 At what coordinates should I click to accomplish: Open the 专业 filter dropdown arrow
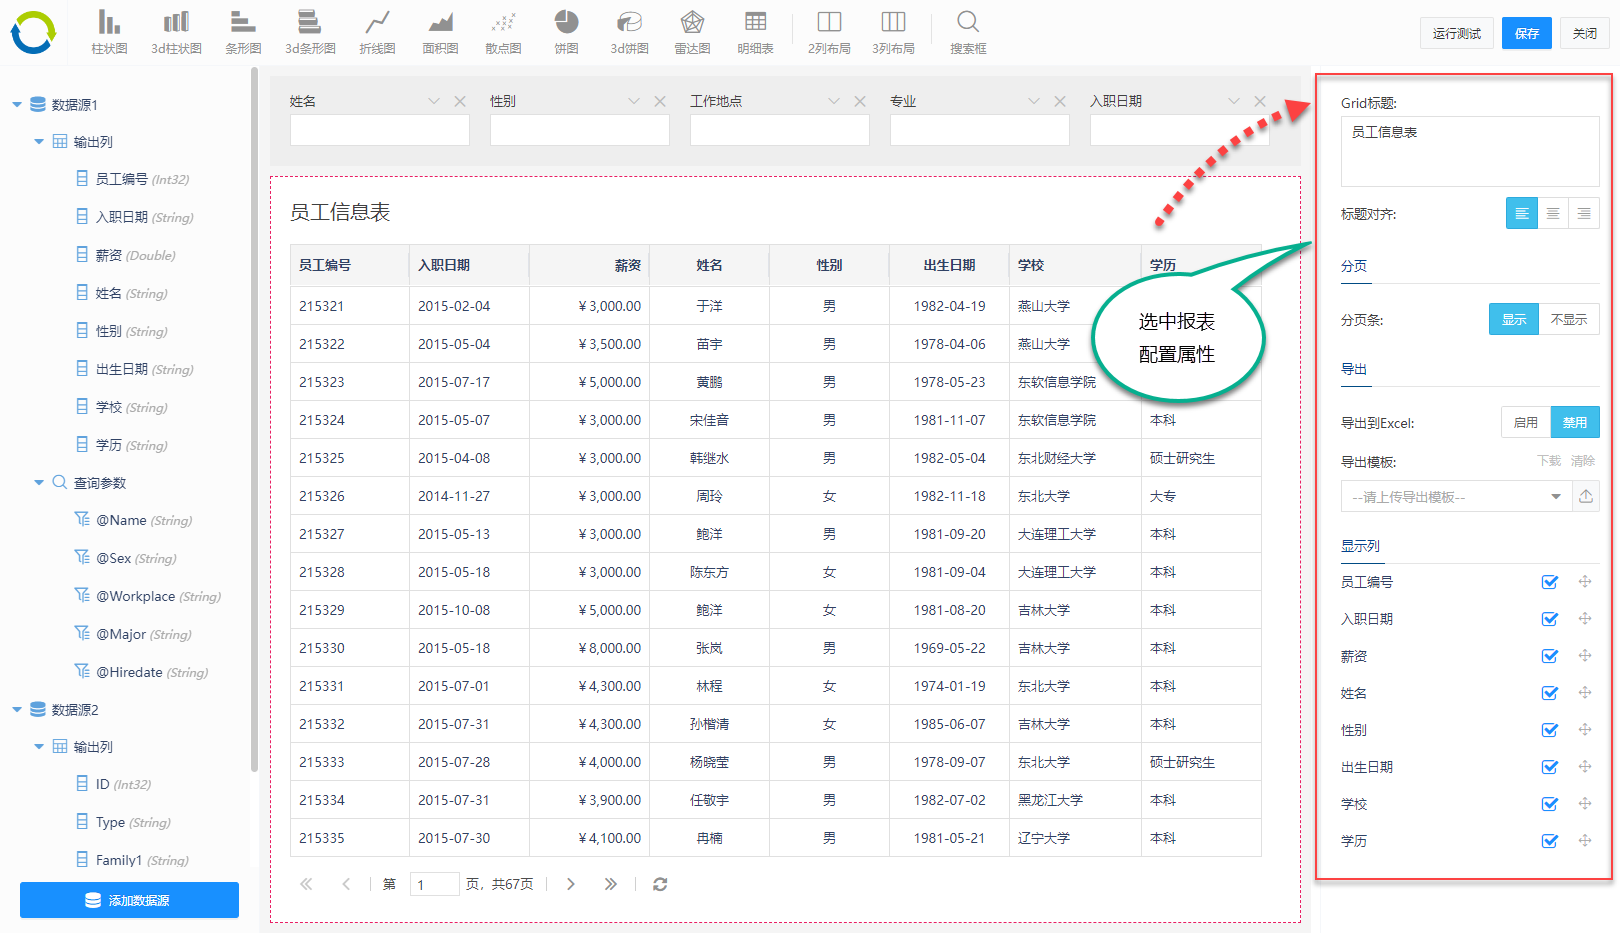(x=1034, y=101)
